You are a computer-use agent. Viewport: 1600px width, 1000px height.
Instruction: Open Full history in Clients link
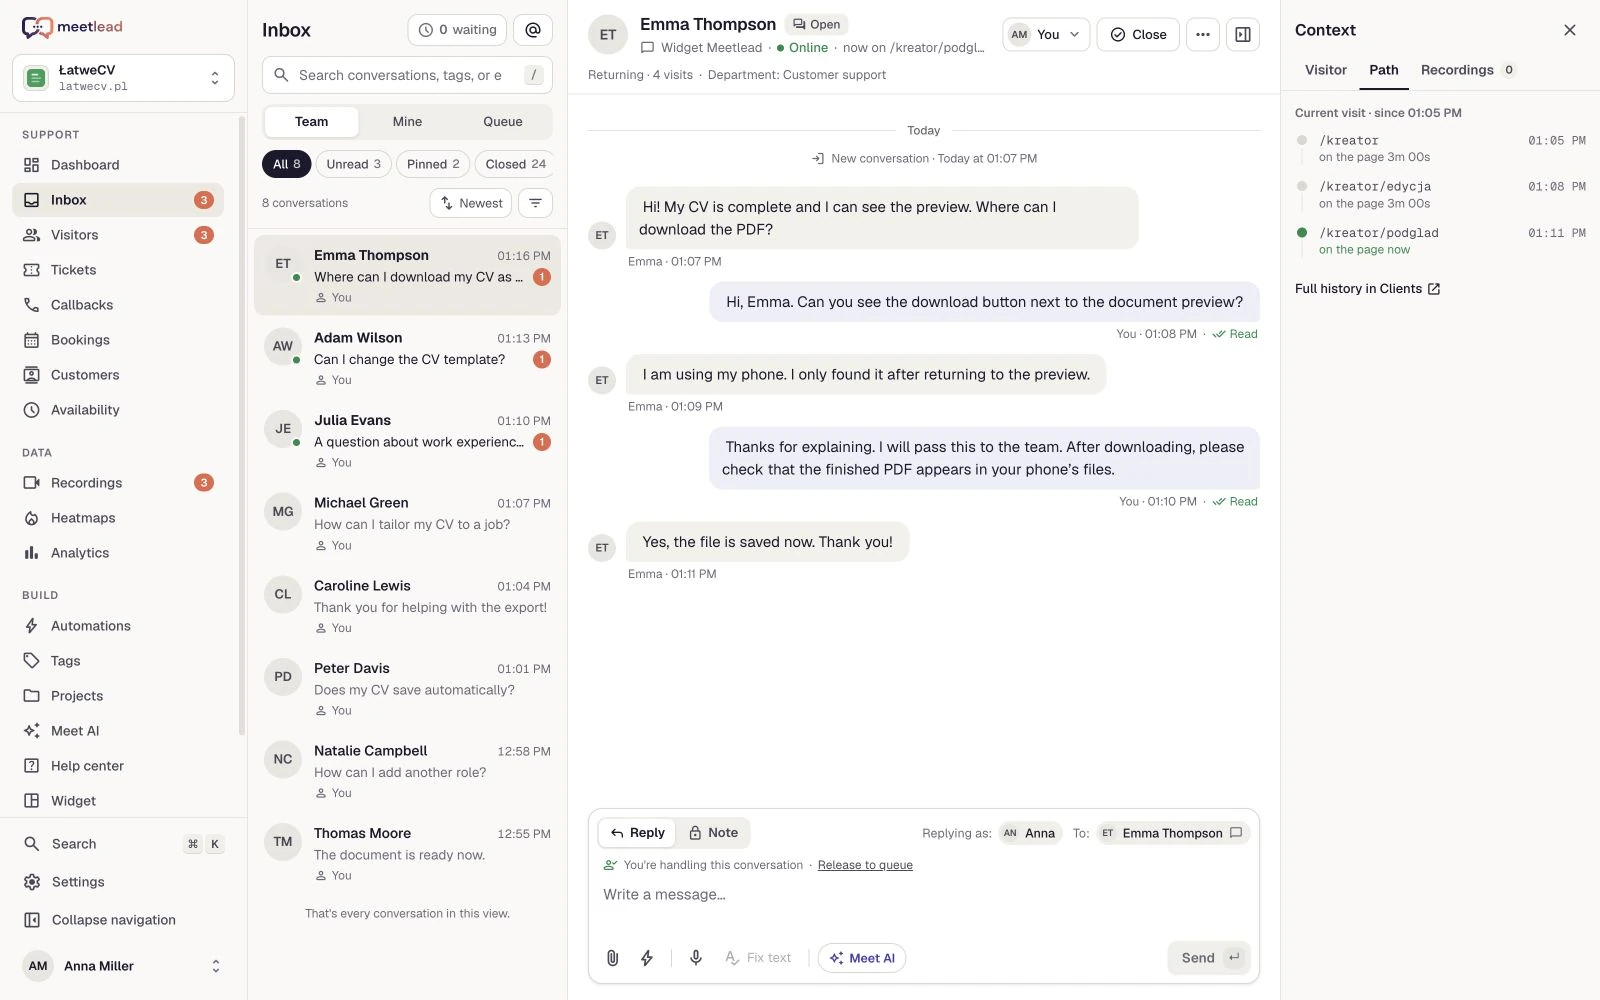coord(1367,289)
